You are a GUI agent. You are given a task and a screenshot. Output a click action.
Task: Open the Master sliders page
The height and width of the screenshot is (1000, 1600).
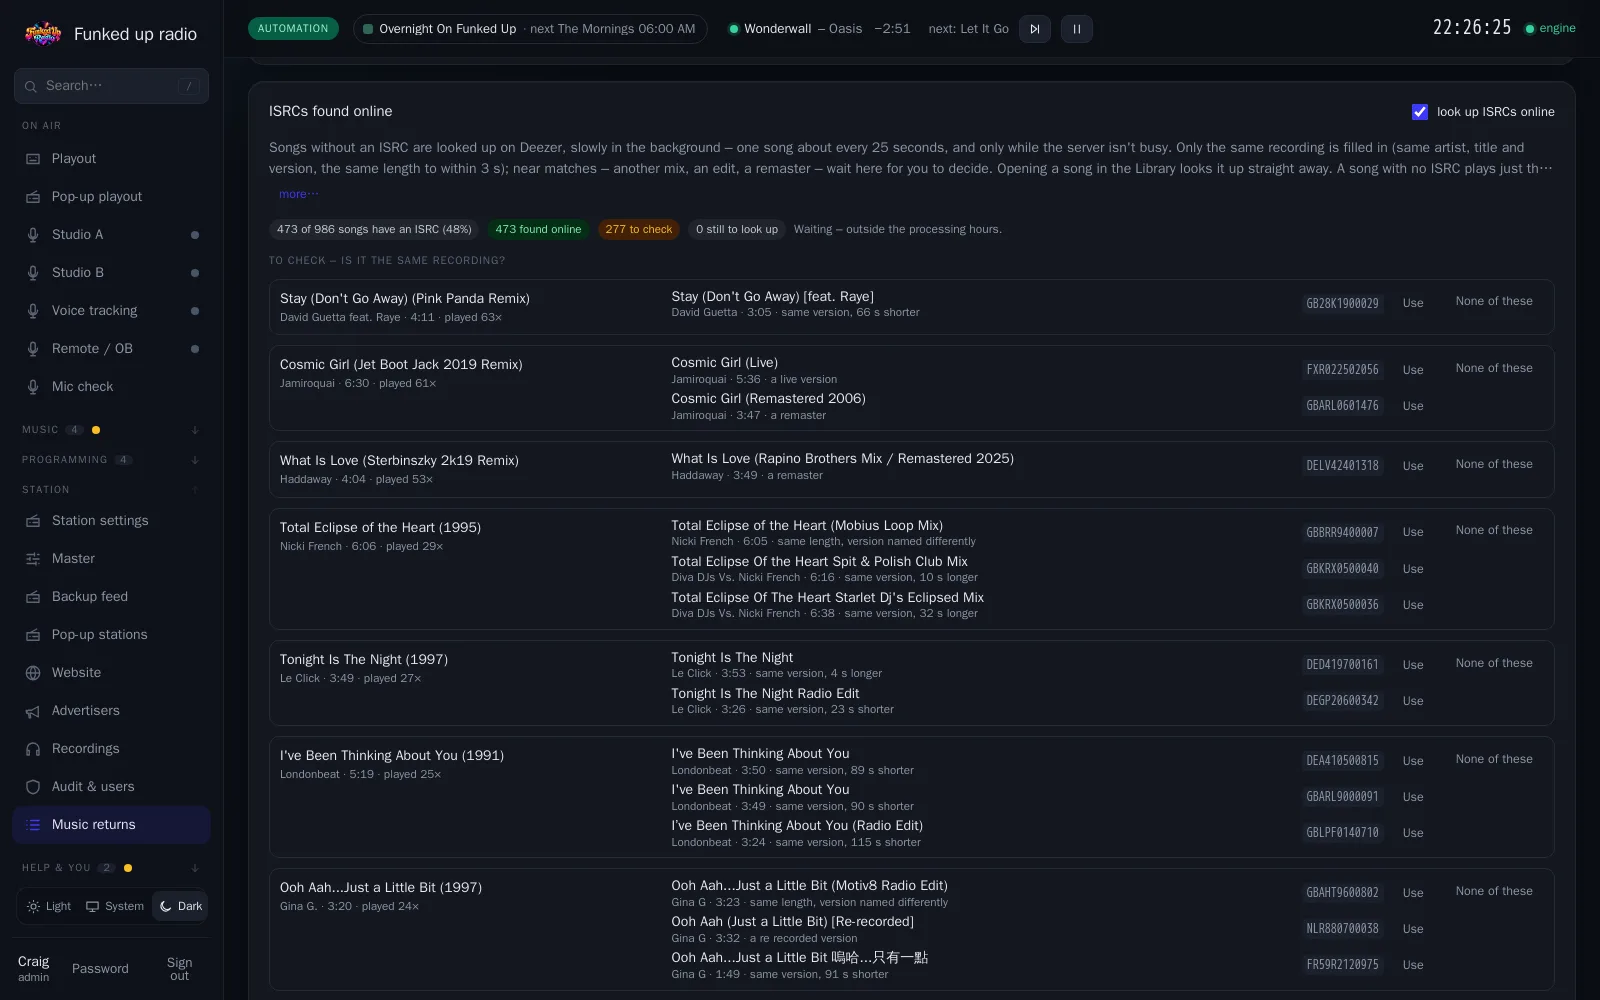click(111, 559)
